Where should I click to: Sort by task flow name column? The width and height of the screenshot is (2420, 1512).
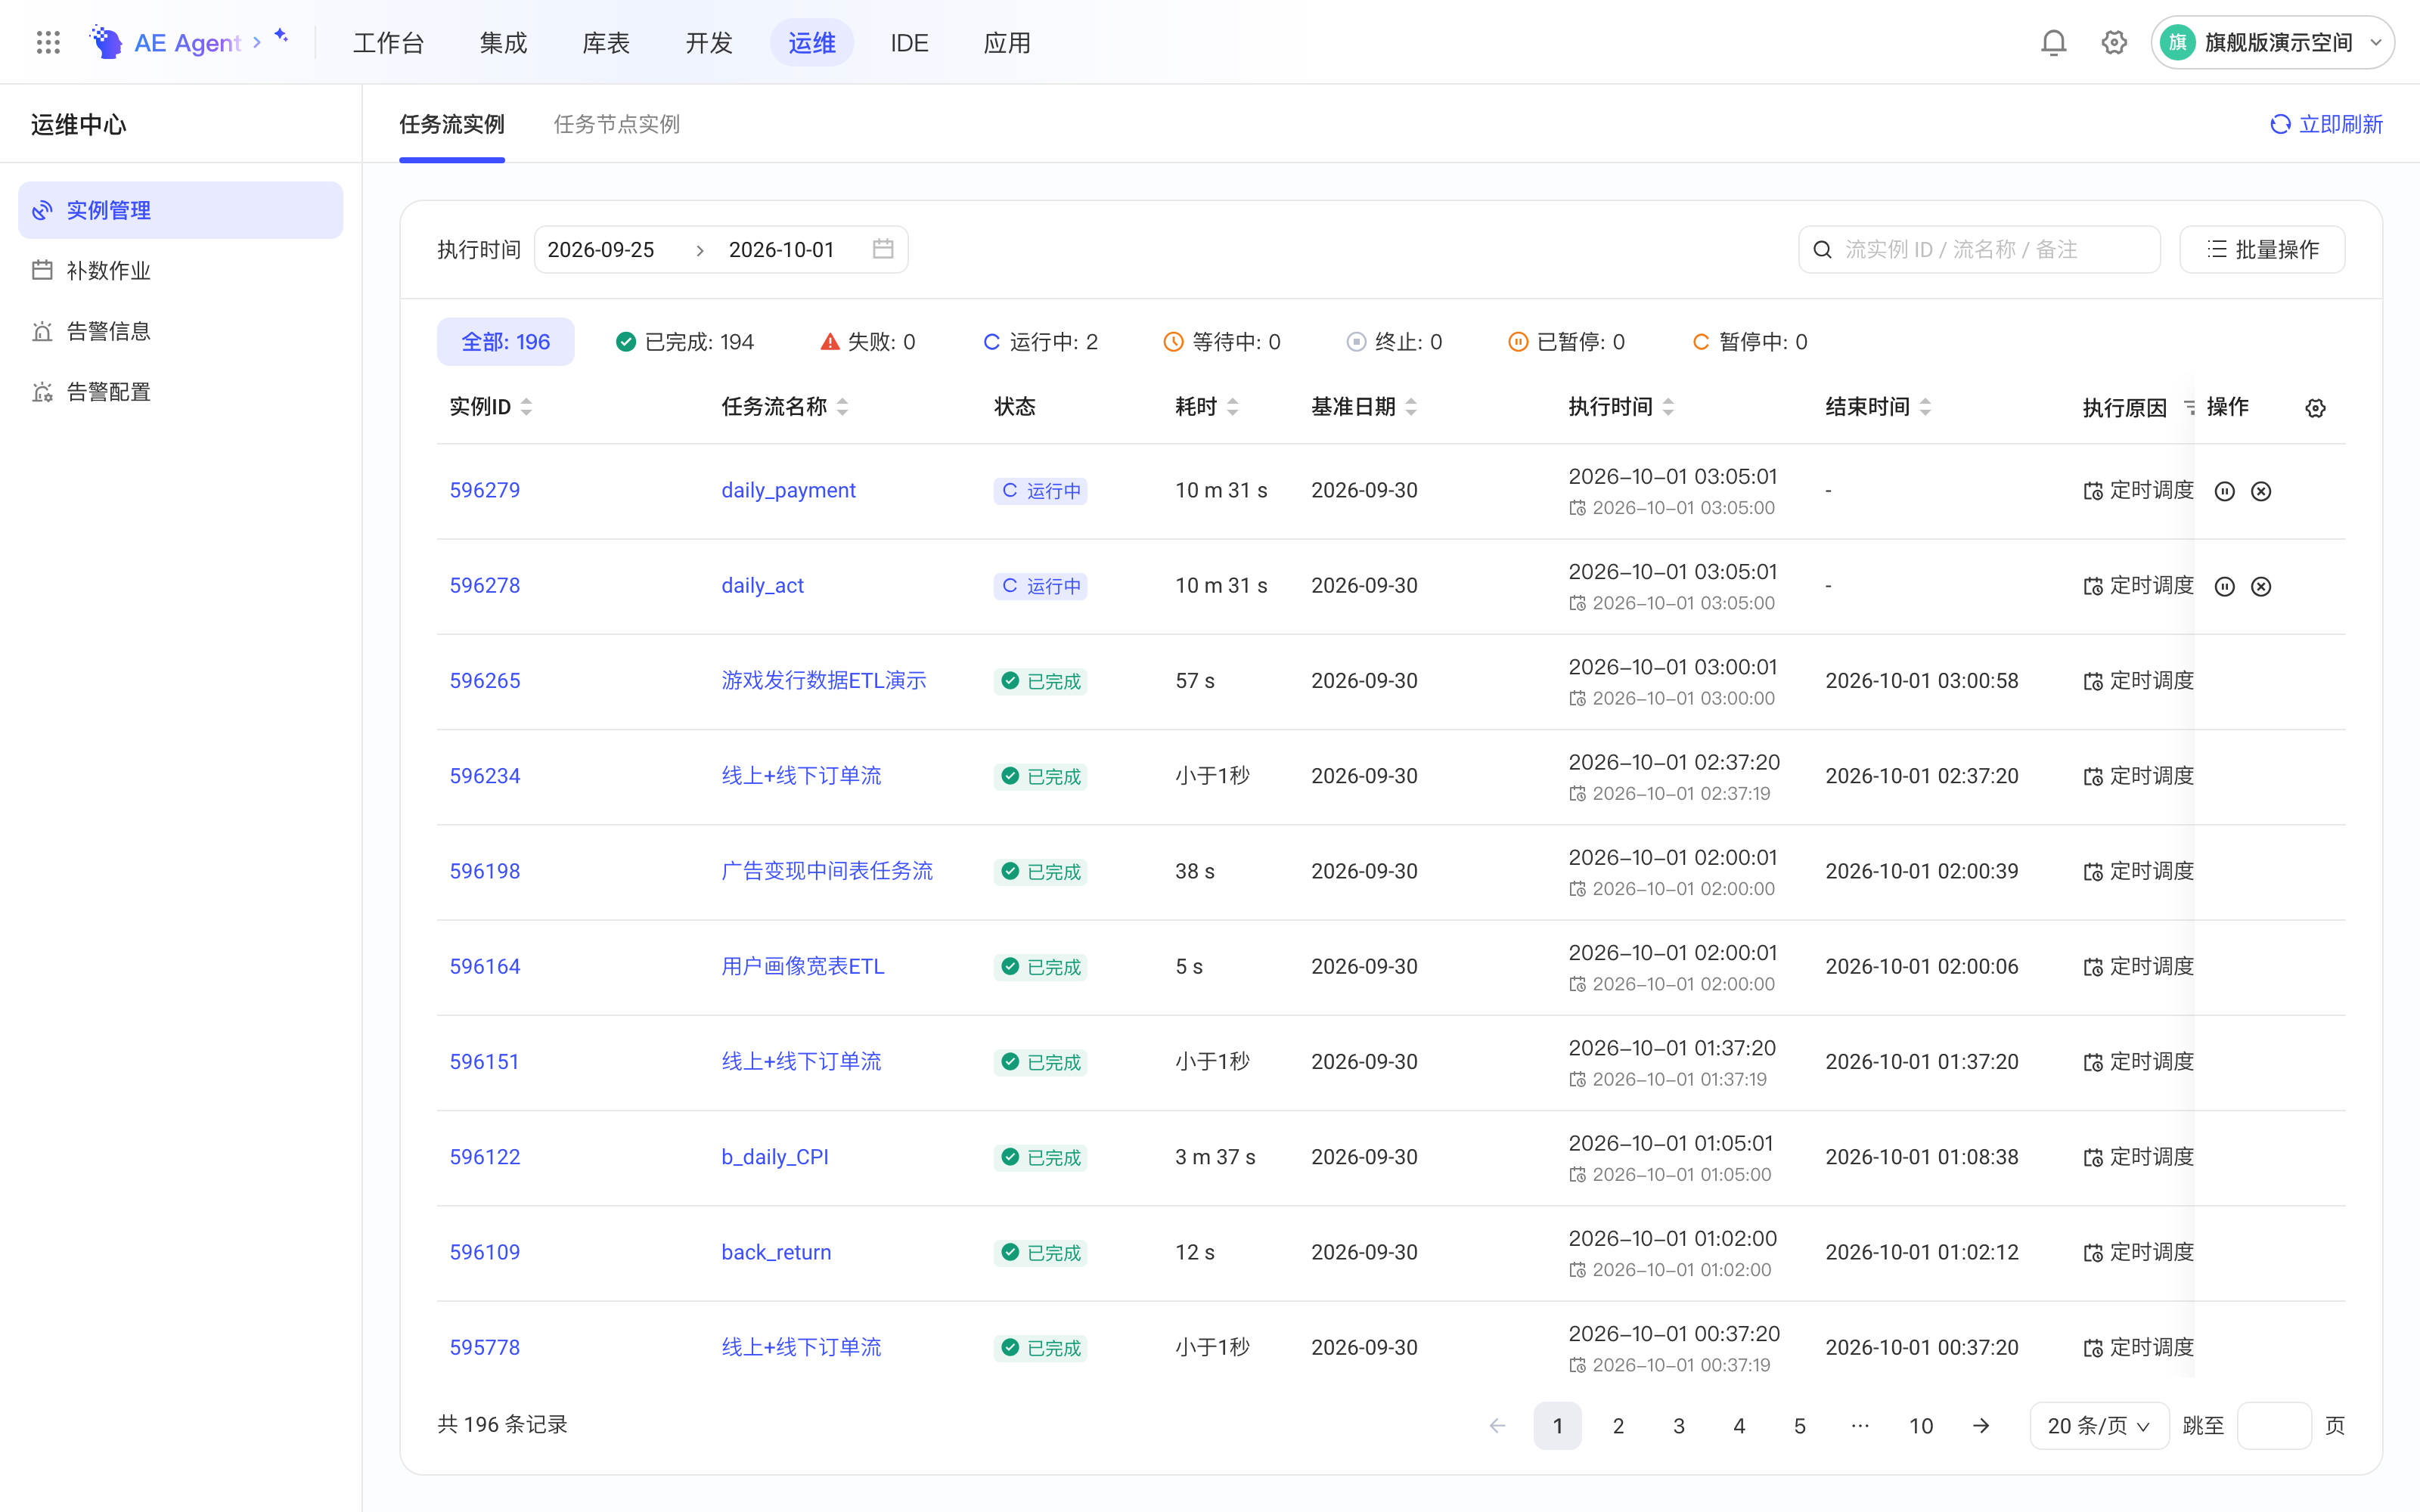[x=843, y=407]
